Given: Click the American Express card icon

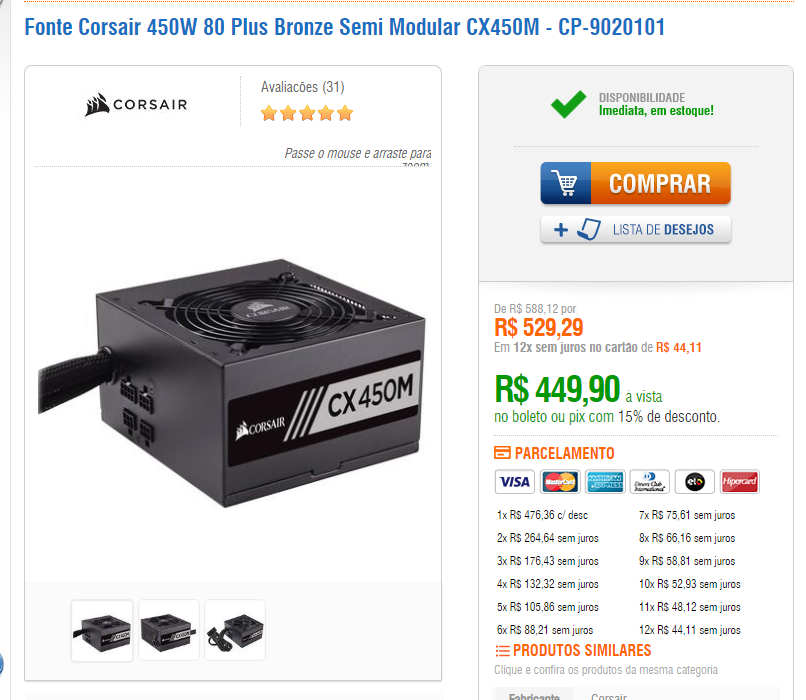Looking at the screenshot, I should pyautogui.click(x=605, y=482).
